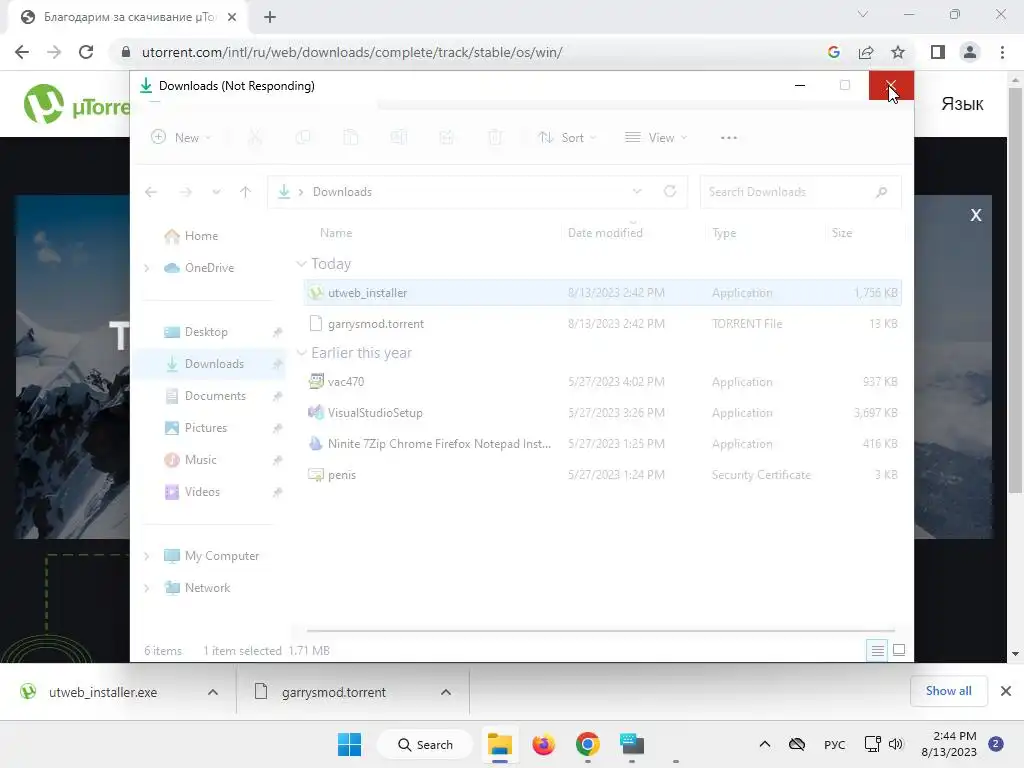This screenshot has height=768, width=1024.
Task: Click the search magnifier icon in Explorer
Action: coord(882,192)
